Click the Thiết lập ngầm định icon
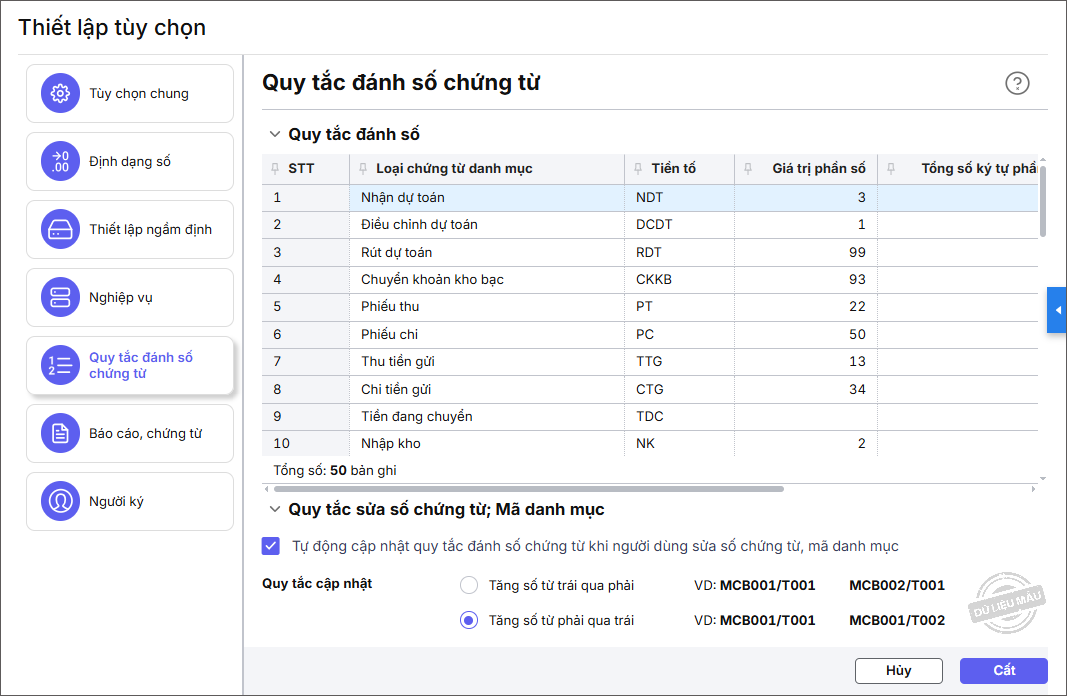 60,230
